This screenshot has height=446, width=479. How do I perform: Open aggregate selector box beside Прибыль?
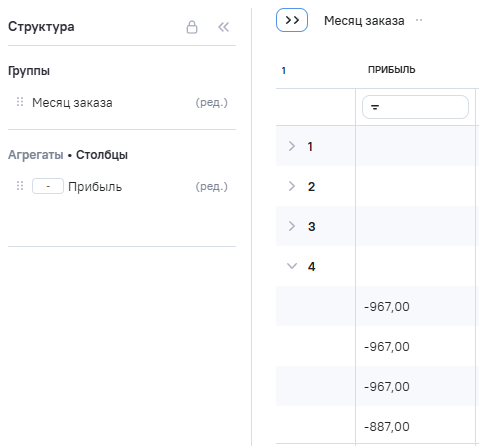click(x=48, y=186)
